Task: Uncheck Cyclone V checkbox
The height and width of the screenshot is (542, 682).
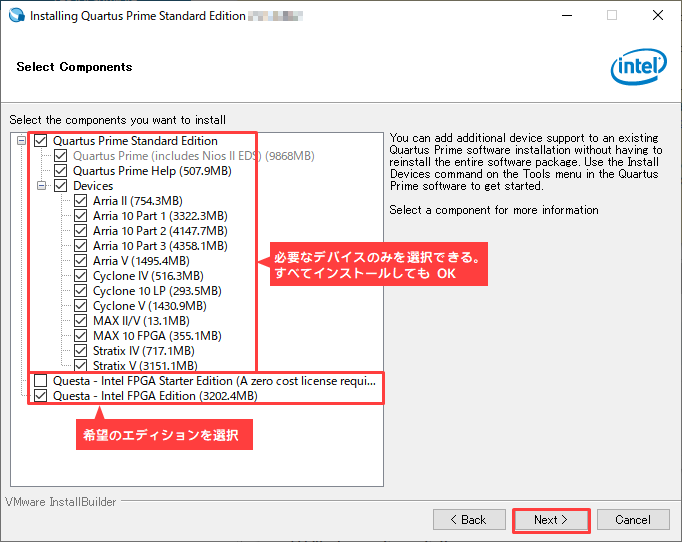Action: pyautogui.click(x=80, y=306)
